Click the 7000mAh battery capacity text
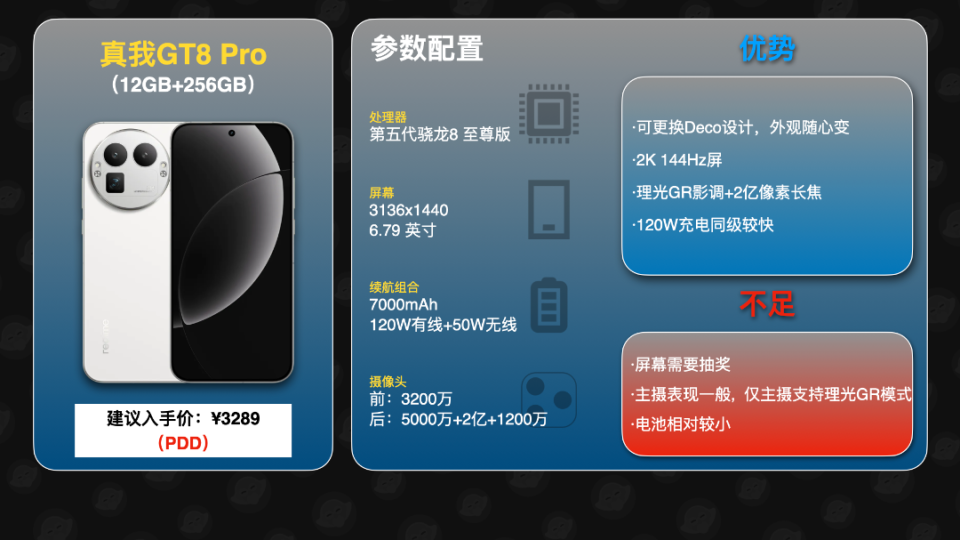Screen dimensions: 960x540 403,304
